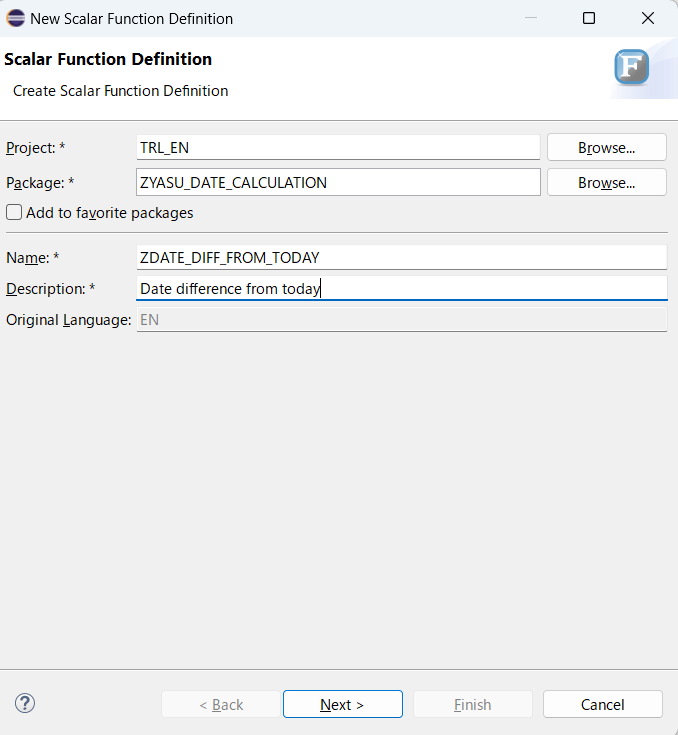678x735 pixels.
Task: Close the dialog with the X button
Action: (x=648, y=18)
